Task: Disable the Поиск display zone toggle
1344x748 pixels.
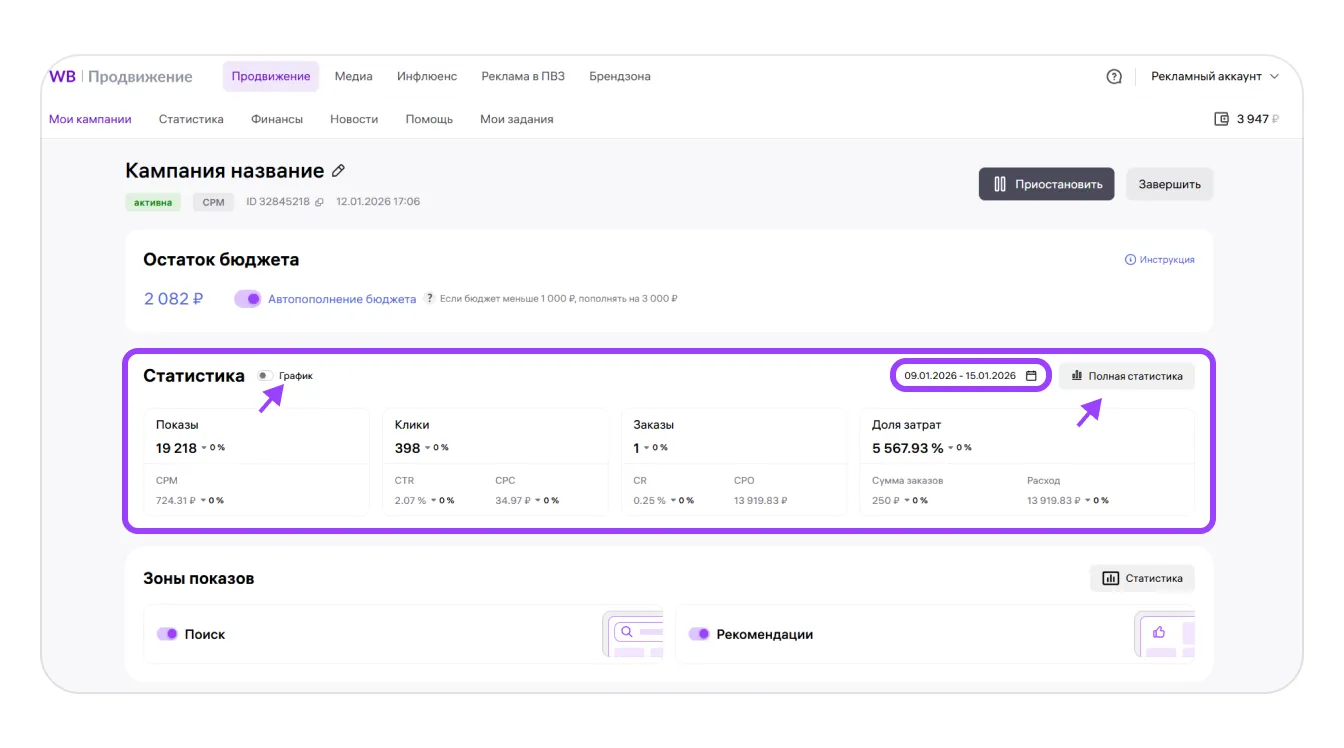Action: 167,634
